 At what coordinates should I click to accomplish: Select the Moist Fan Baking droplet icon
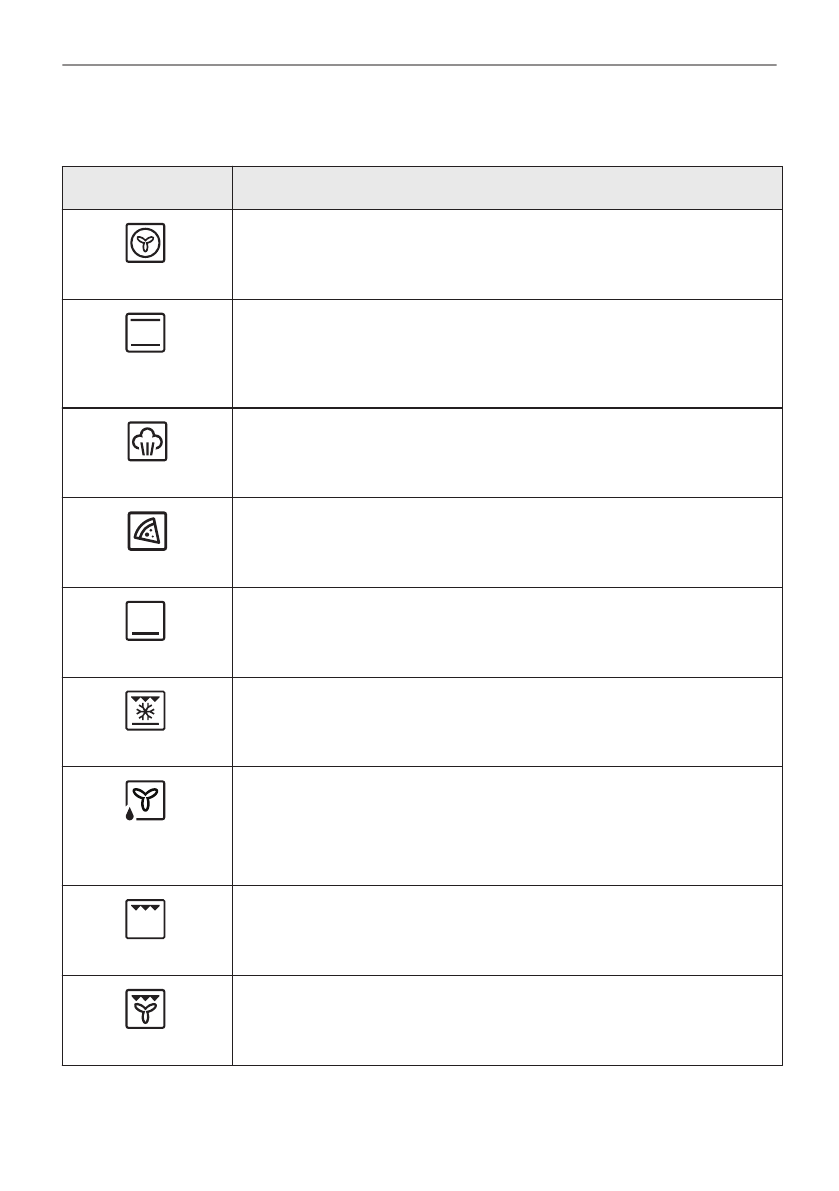click(x=144, y=802)
